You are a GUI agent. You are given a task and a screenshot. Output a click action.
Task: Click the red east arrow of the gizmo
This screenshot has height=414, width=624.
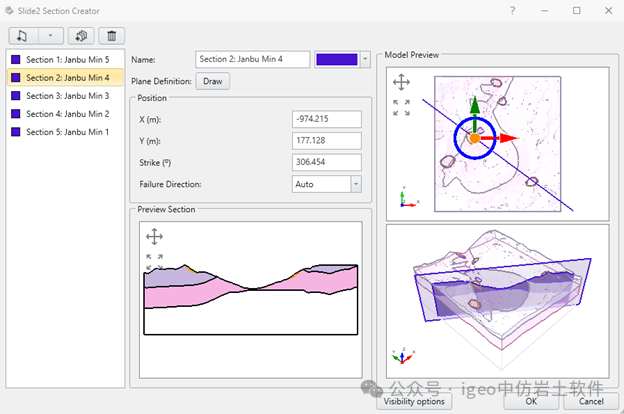[x=509, y=138]
